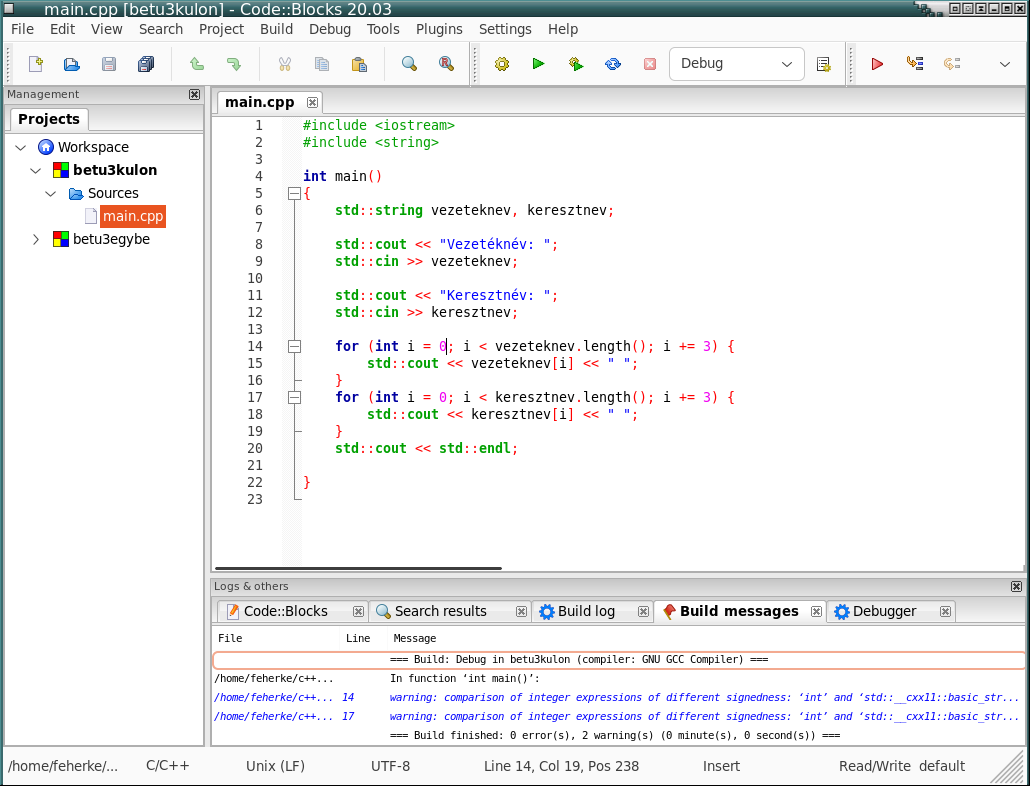Click the Insert mode status field
Image resolution: width=1030 pixels, height=786 pixels.
pos(721,766)
